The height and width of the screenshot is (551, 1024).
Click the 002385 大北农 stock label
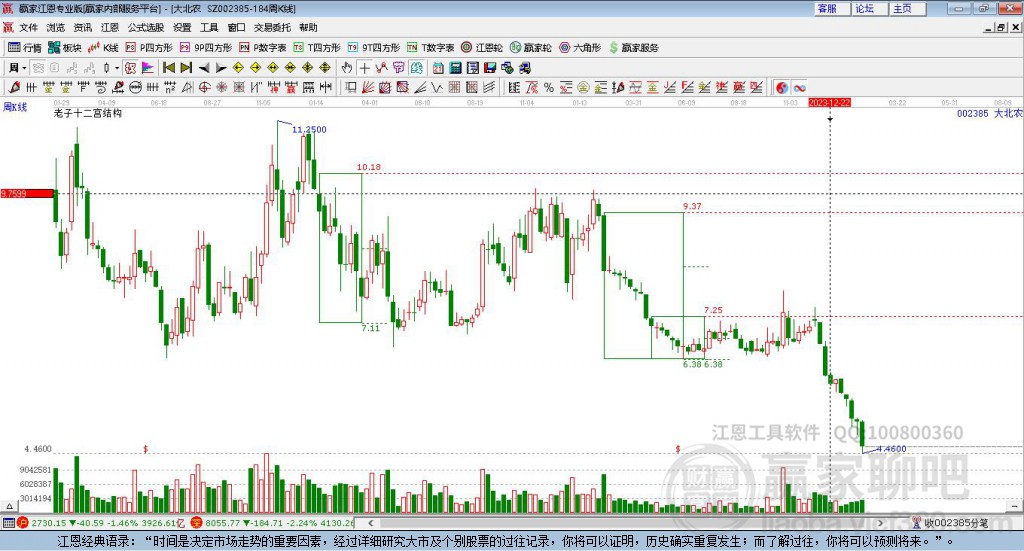point(989,114)
